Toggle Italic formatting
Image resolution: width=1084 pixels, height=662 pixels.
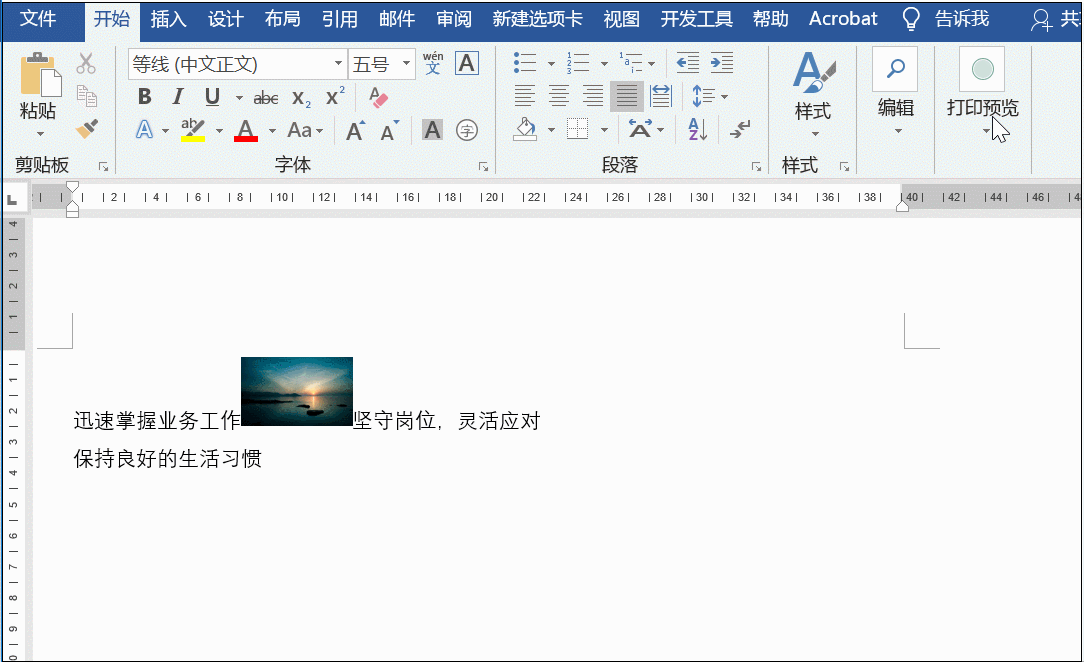pos(178,97)
